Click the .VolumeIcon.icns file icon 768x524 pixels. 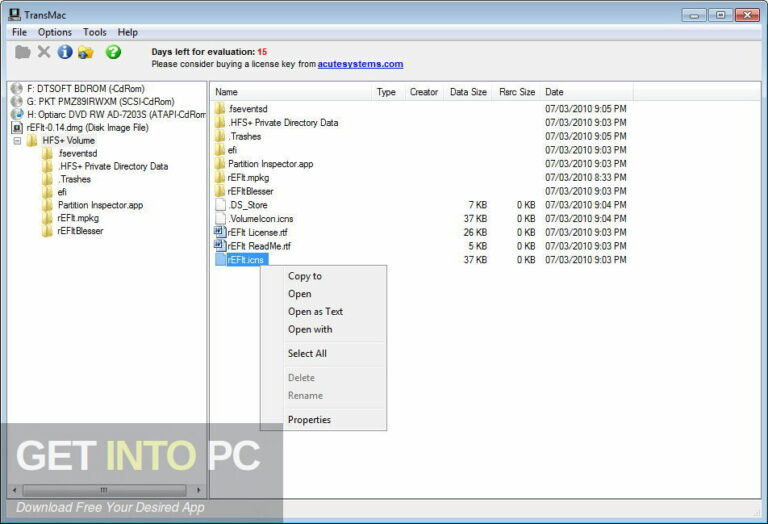click(x=220, y=218)
